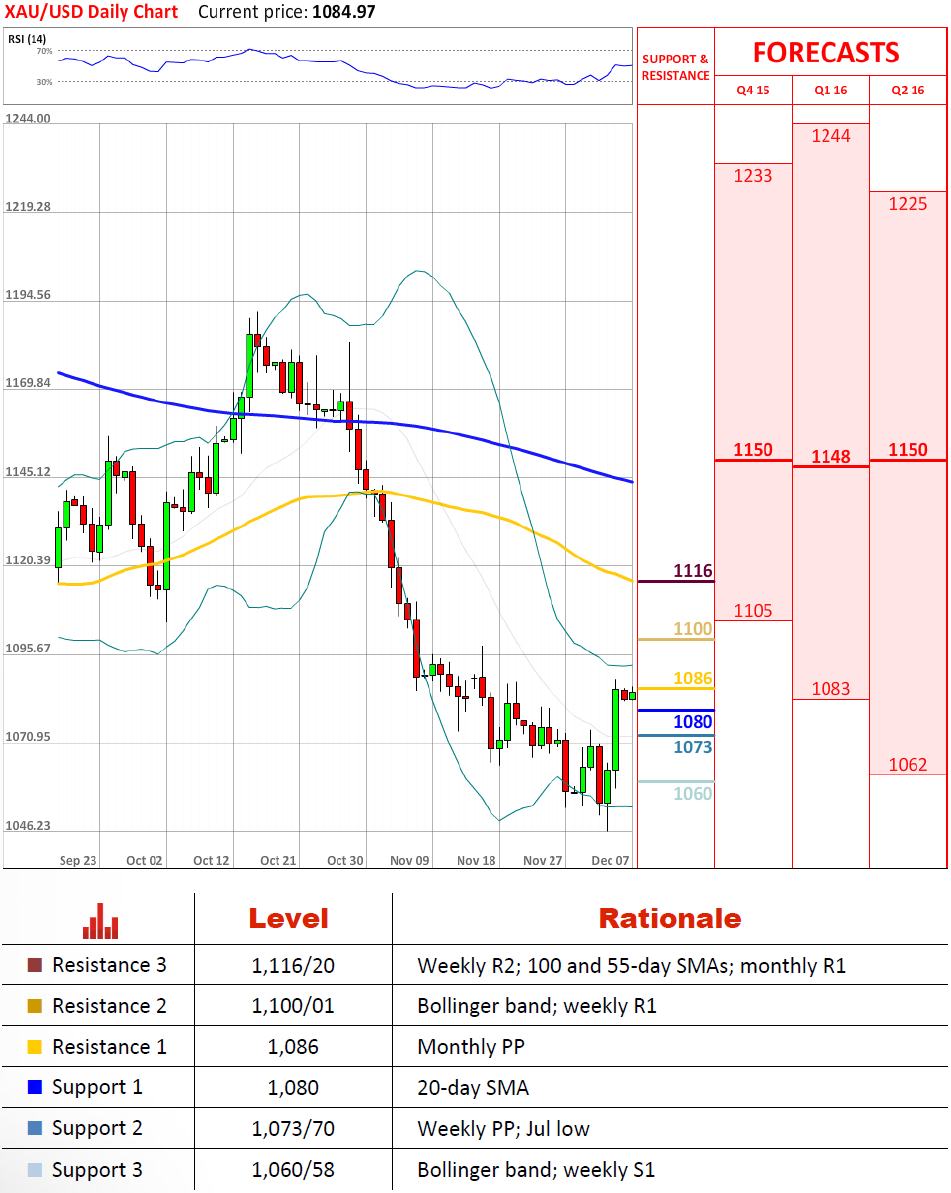951x1193 pixels.
Task: Click the 1169.84 price axis label
Action: pos(27,383)
